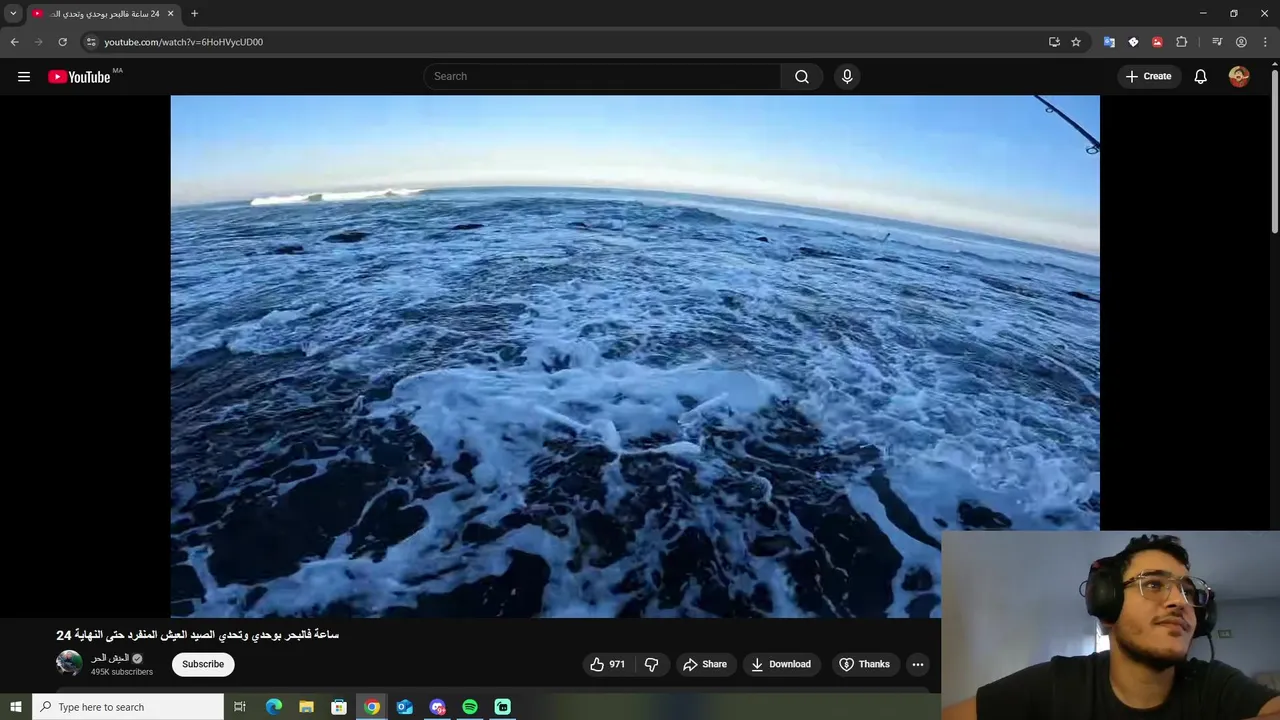Open the channel avatar below the video
Screen dimensions: 1280x720
(69, 663)
